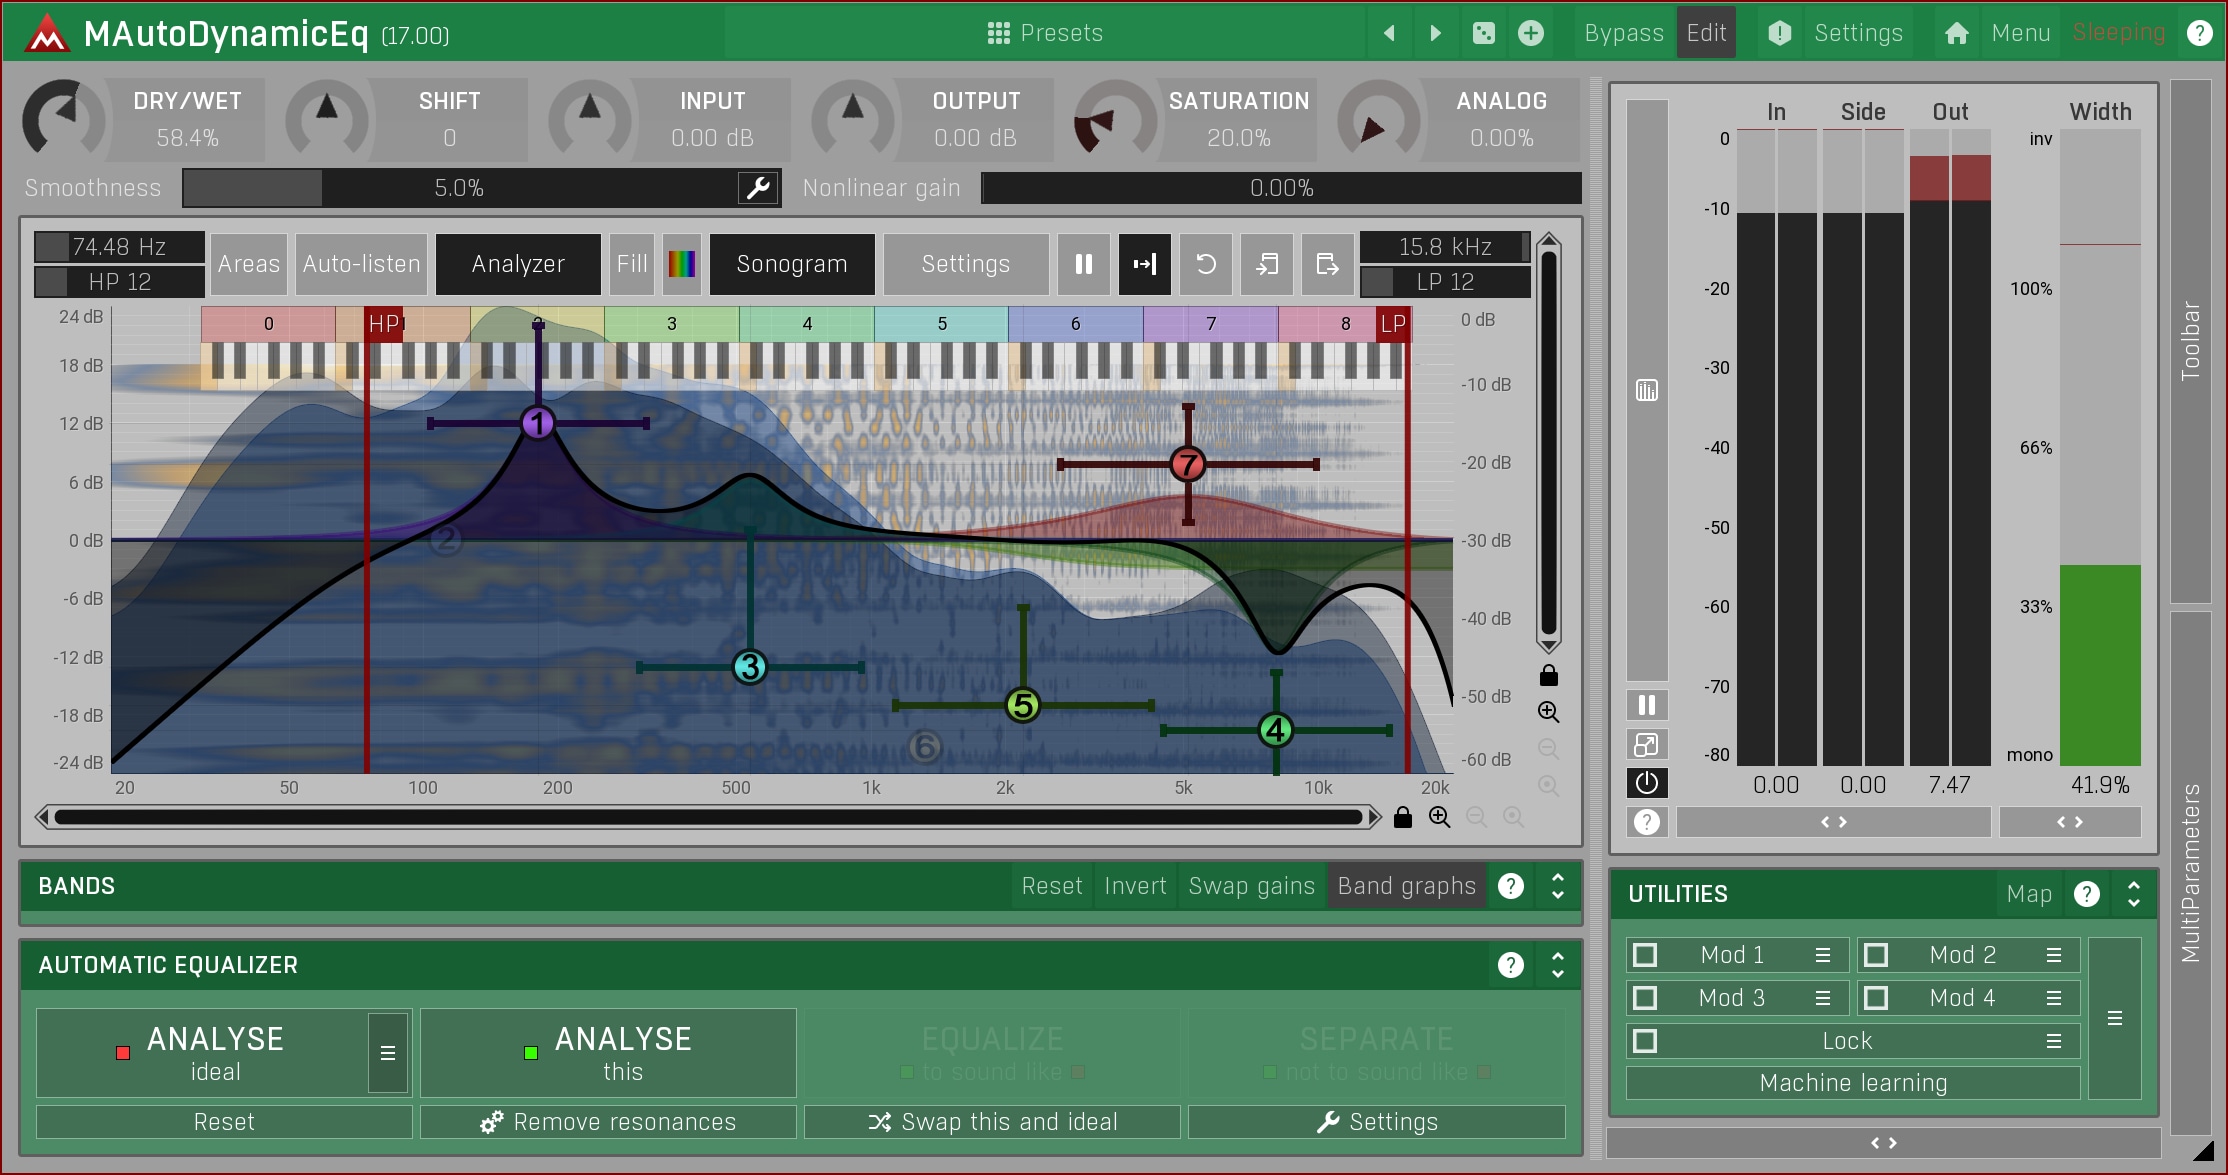Click Remove resonances button
Screen dimensions: 2228x1175
pyautogui.click(x=608, y=1122)
